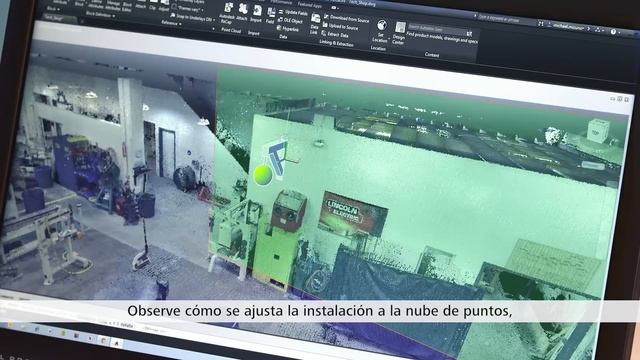Click the Help question mark icon
The height and width of the screenshot is (360, 640).
click(613, 32)
